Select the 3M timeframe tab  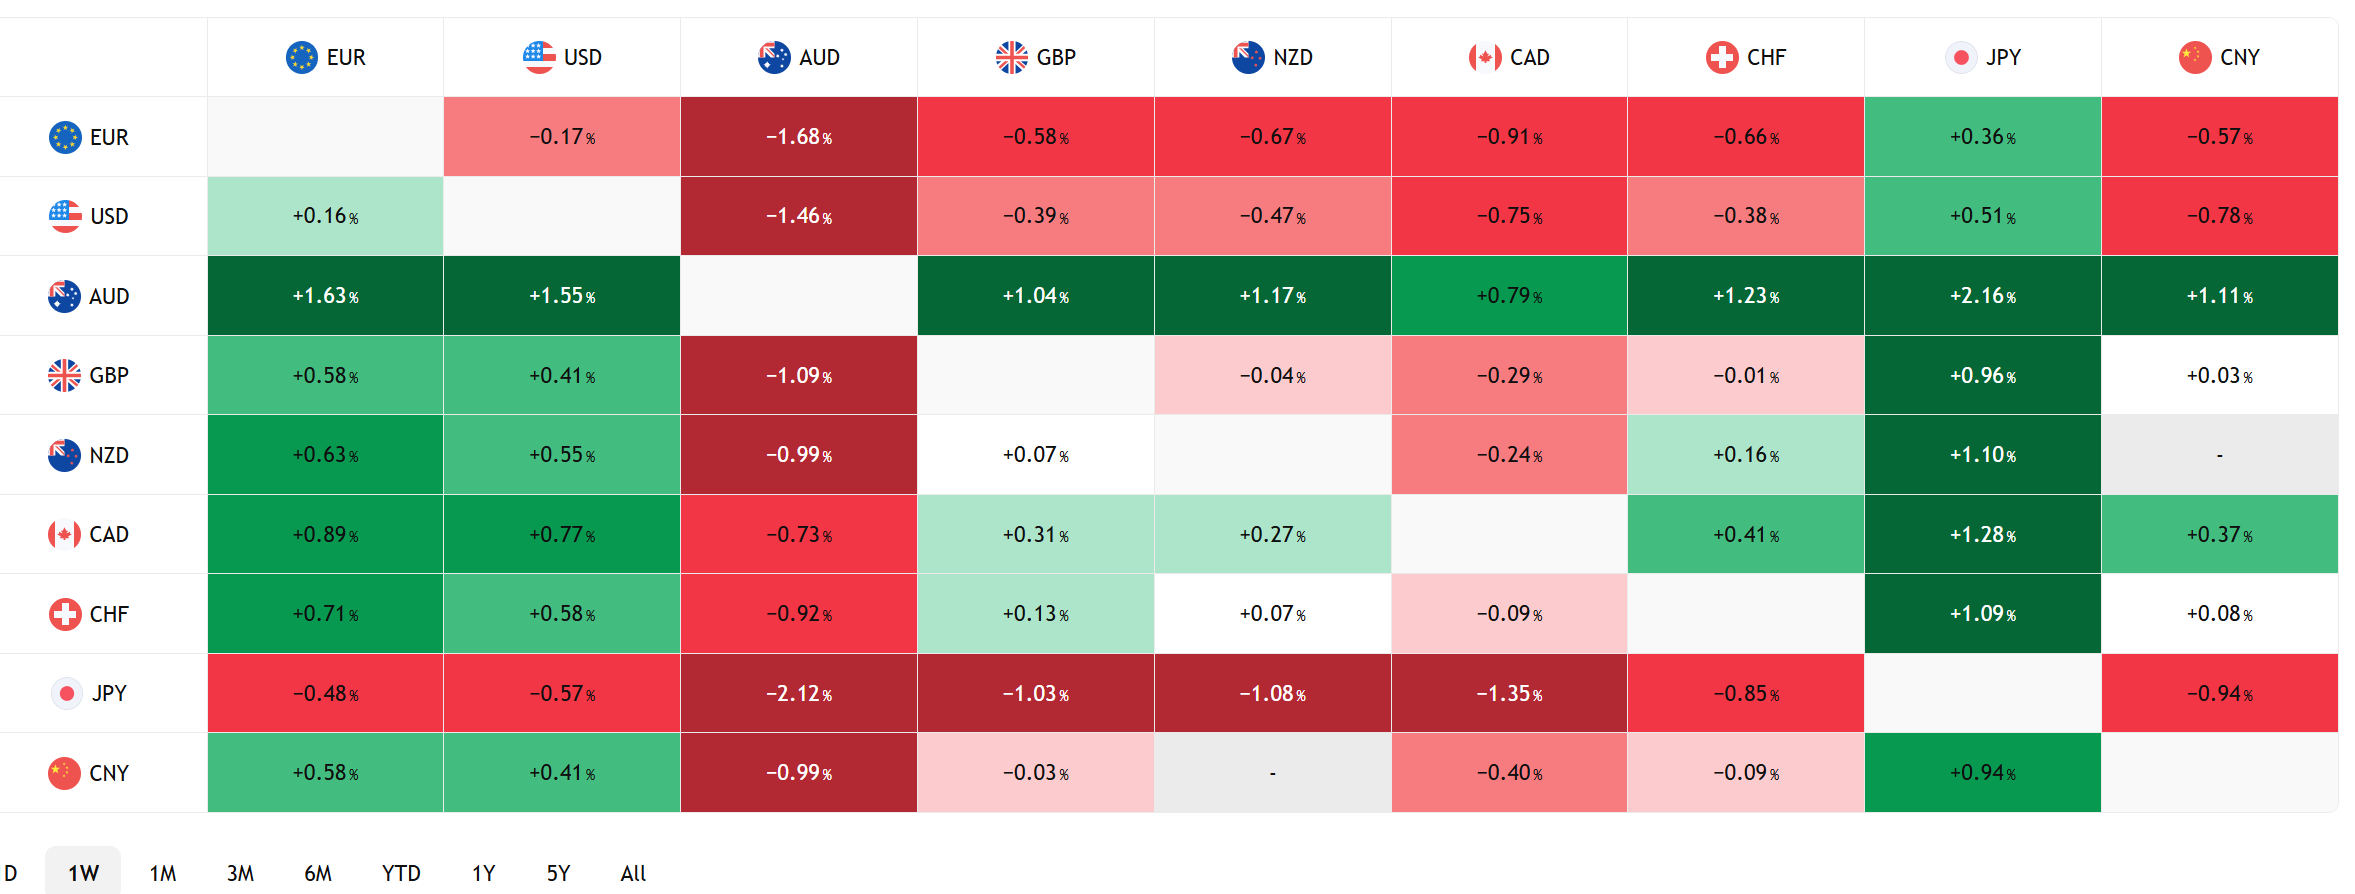pos(240,873)
